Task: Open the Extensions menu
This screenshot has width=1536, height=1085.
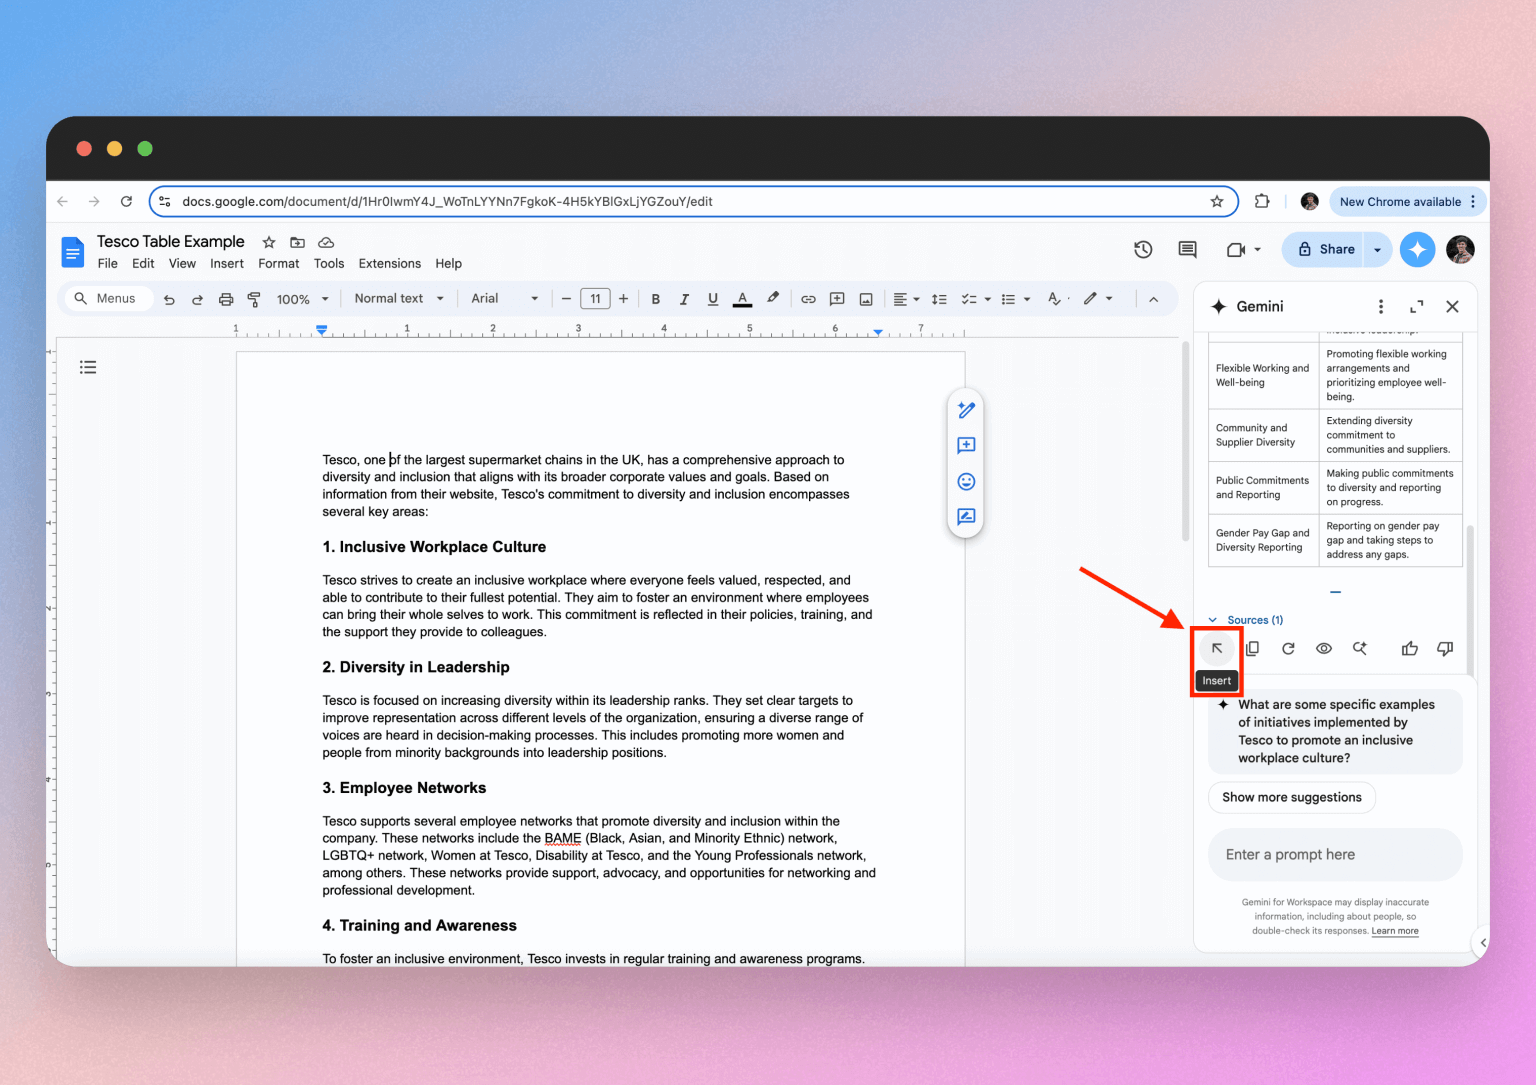Action: coord(389,263)
